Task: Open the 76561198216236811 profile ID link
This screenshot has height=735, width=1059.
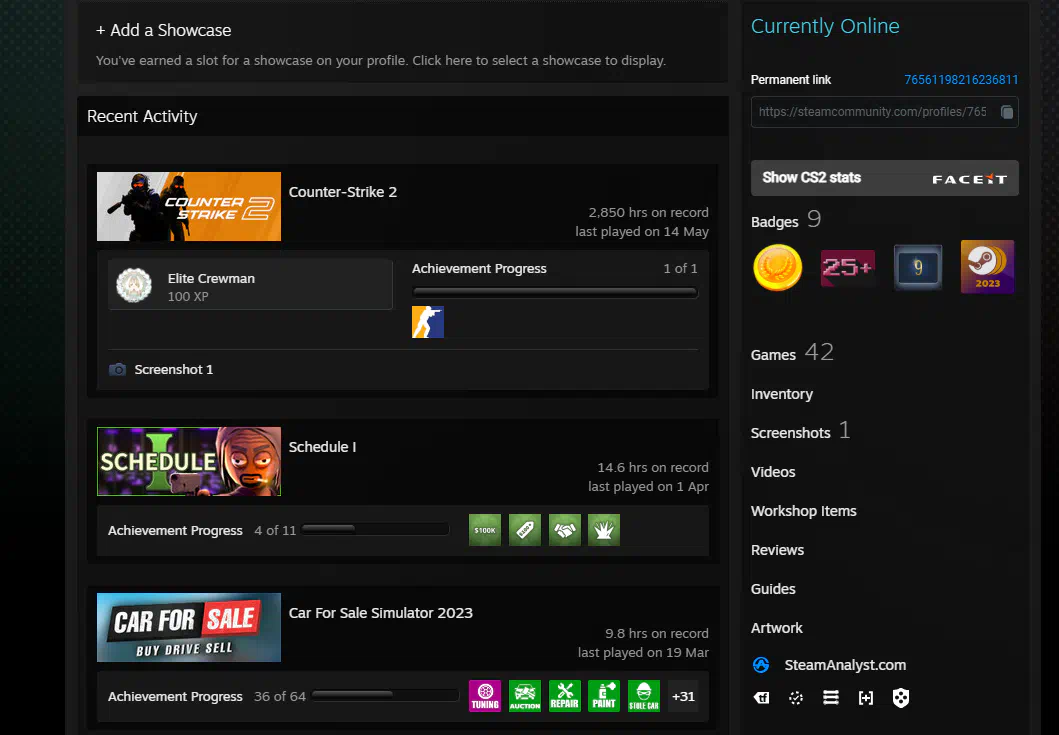Action: 961,80
